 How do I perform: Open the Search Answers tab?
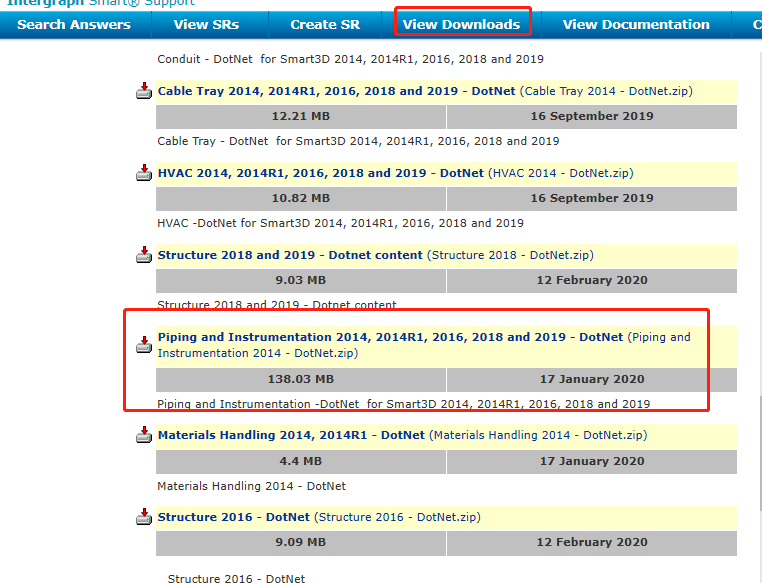coord(74,24)
